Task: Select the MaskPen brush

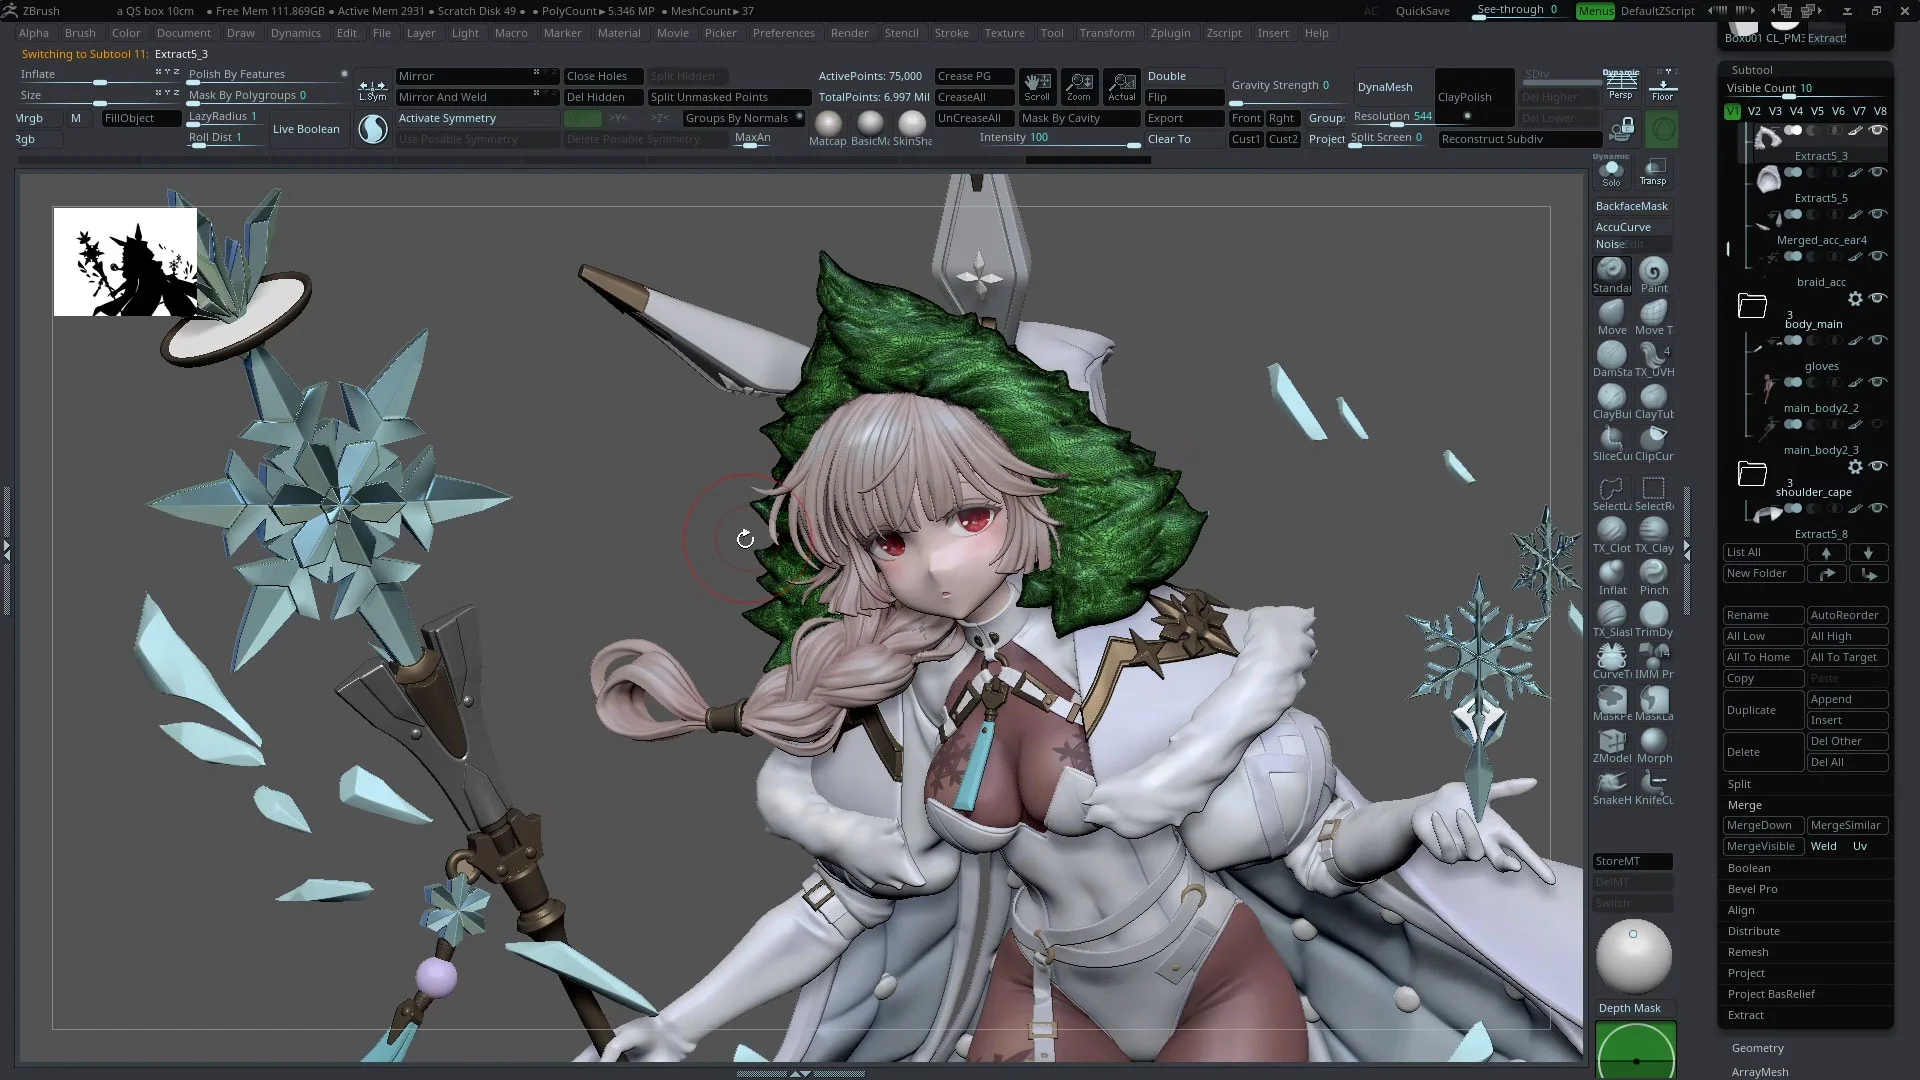Action: click(1611, 703)
